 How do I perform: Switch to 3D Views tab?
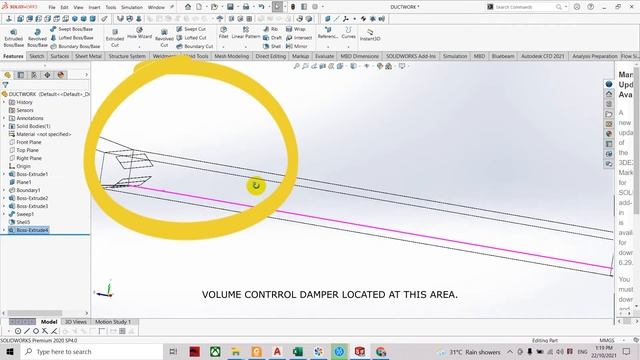(x=76, y=322)
